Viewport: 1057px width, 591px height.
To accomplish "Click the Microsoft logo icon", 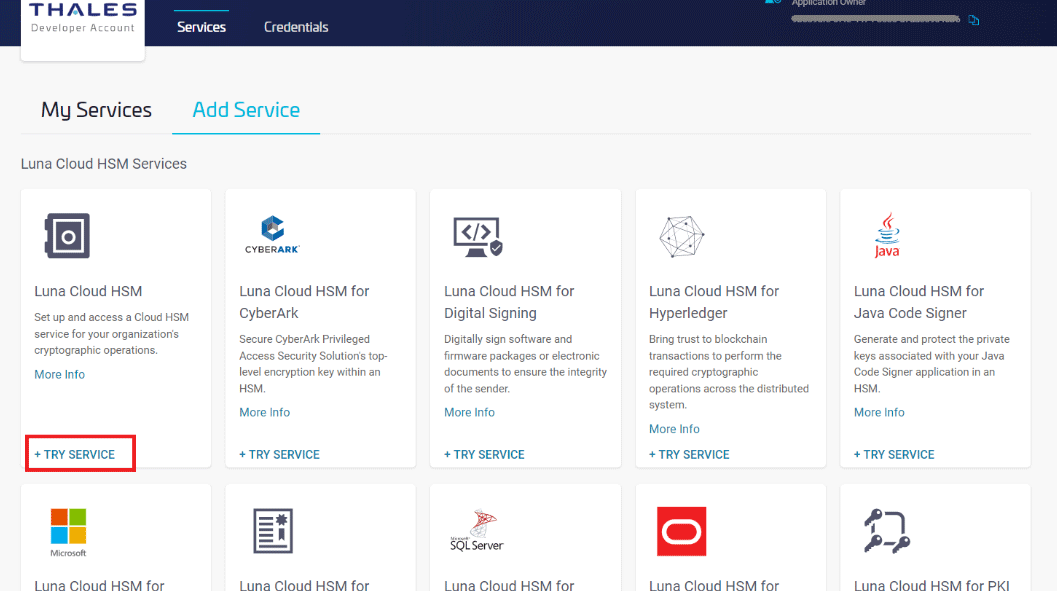I will 68,532.
